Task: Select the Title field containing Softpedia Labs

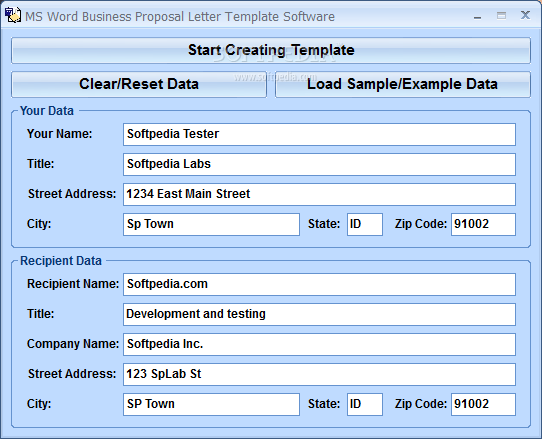Action: 319,164
